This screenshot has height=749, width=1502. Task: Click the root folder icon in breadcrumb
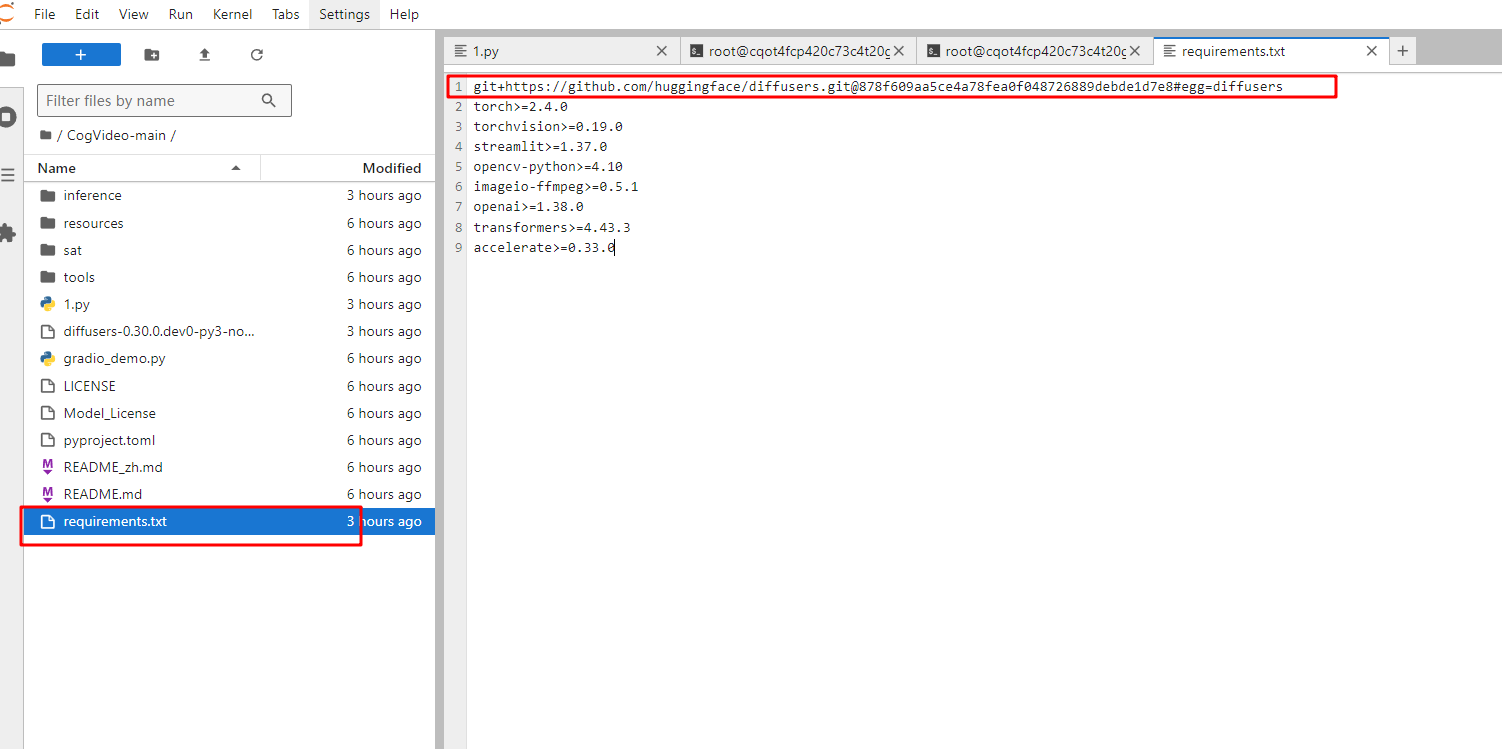pos(45,135)
